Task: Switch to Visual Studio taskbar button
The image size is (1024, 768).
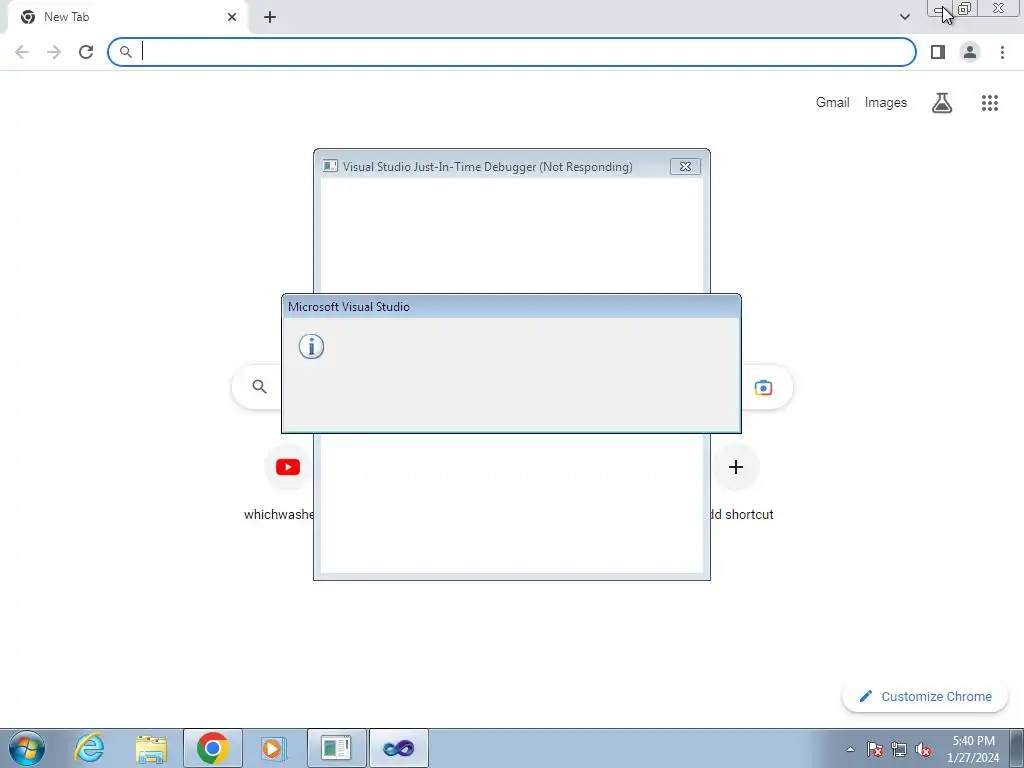Action: [x=399, y=748]
